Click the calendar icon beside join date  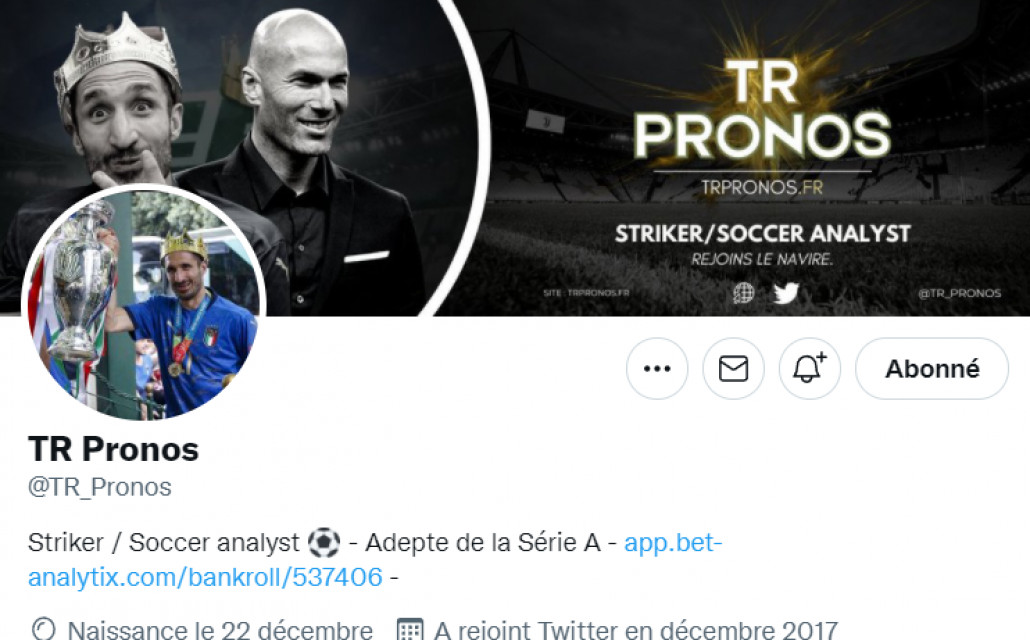[410, 629]
